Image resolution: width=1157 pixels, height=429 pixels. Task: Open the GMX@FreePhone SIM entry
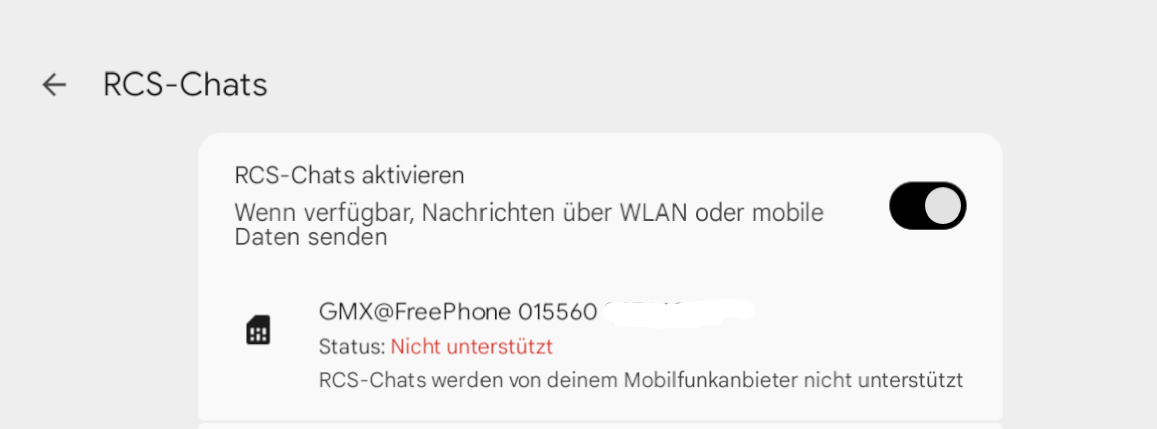[x=600, y=346]
